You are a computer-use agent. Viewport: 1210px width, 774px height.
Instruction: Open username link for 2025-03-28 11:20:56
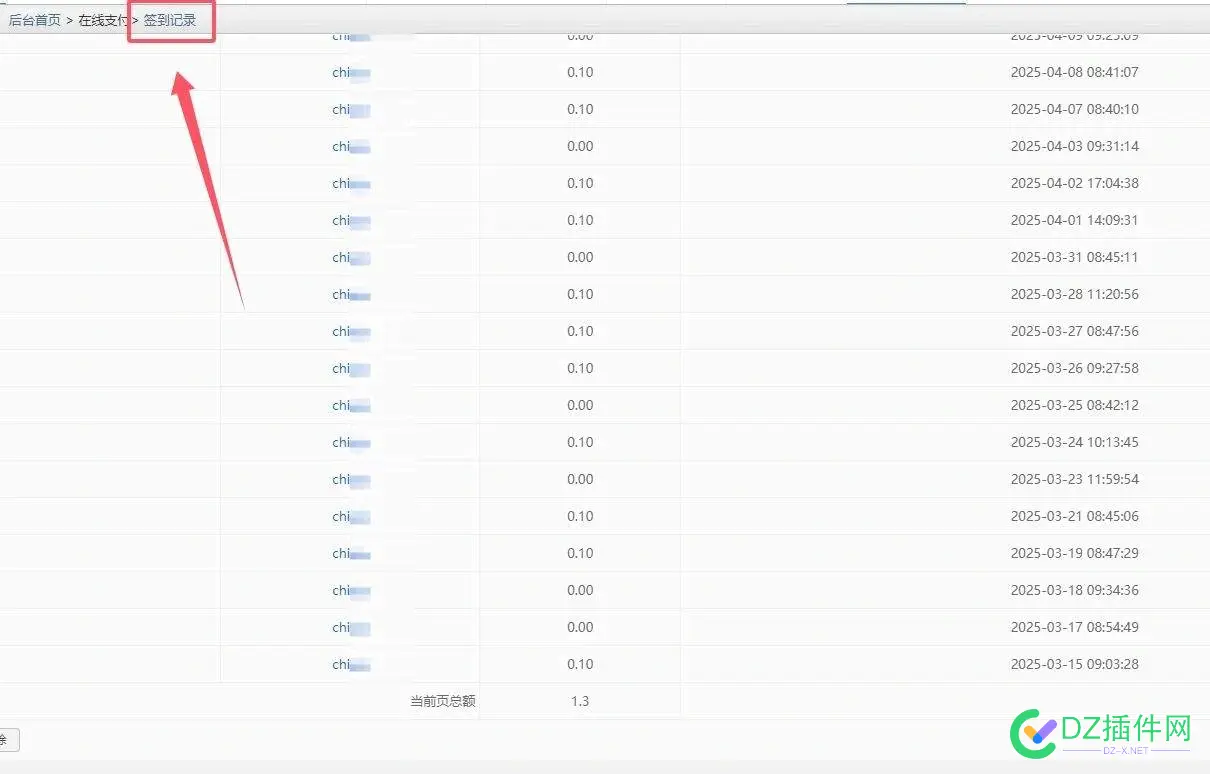tap(350, 294)
